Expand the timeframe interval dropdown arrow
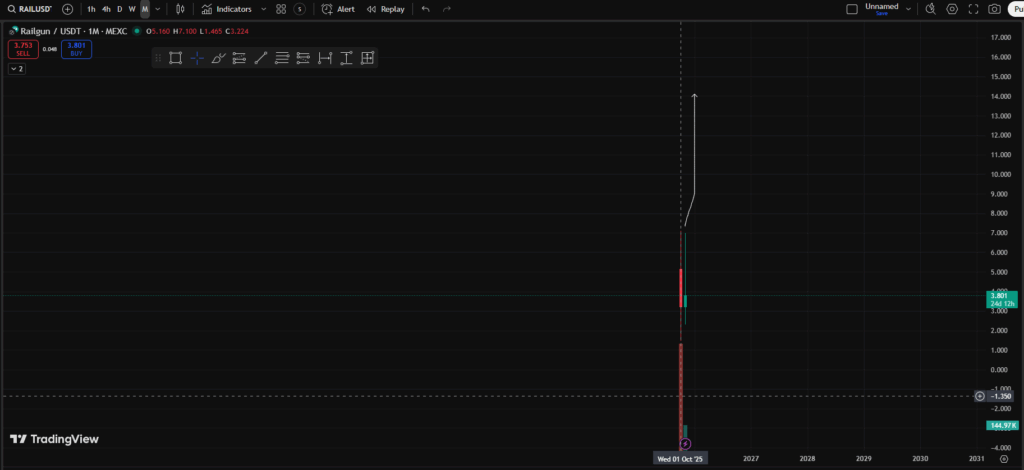Image resolution: width=1024 pixels, height=470 pixels. [x=158, y=9]
